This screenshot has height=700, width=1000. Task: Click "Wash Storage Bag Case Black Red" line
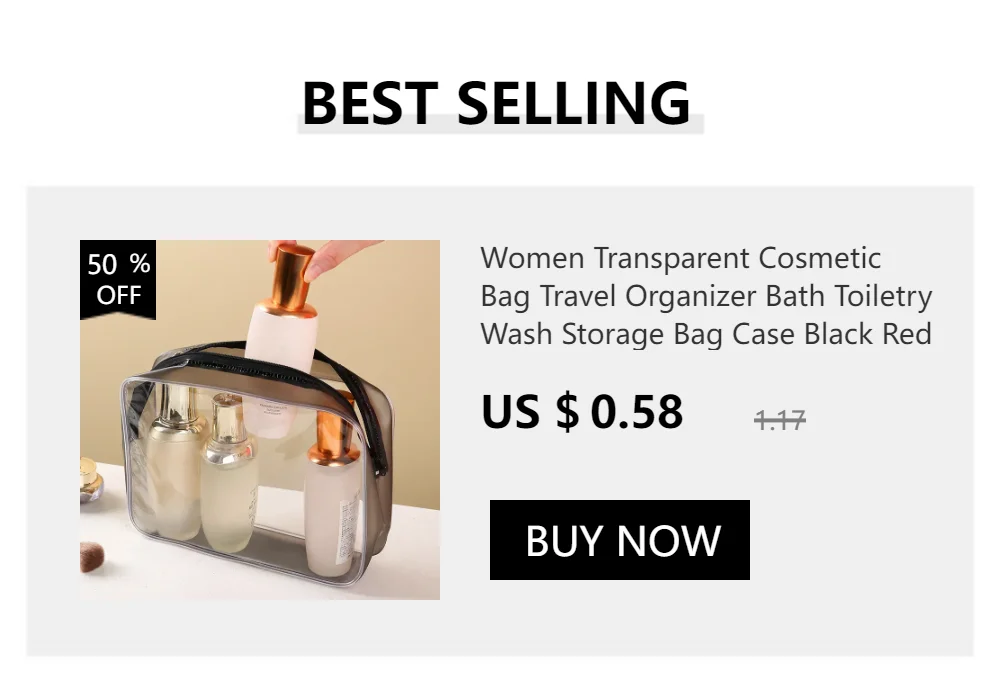point(706,335)
